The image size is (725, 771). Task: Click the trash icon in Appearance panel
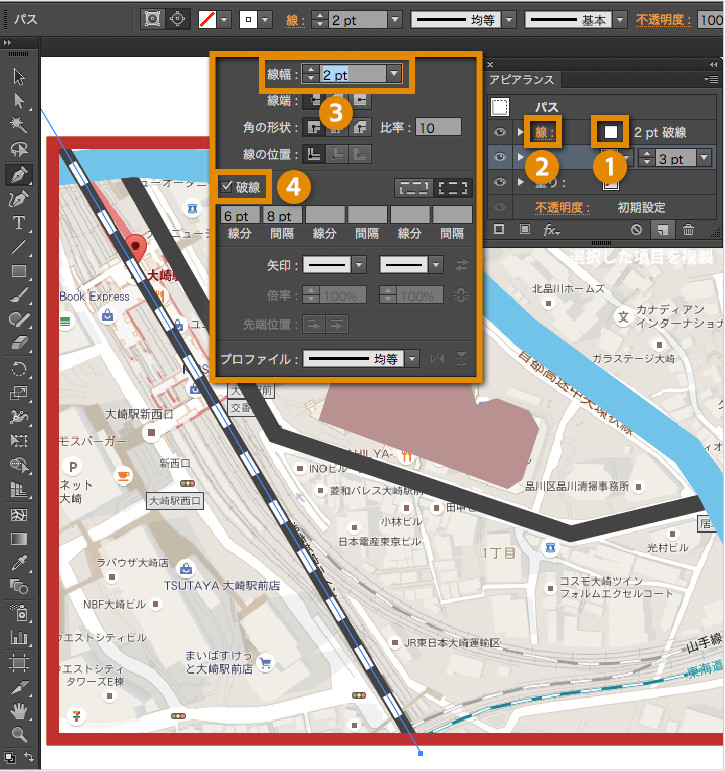(688, 229)
